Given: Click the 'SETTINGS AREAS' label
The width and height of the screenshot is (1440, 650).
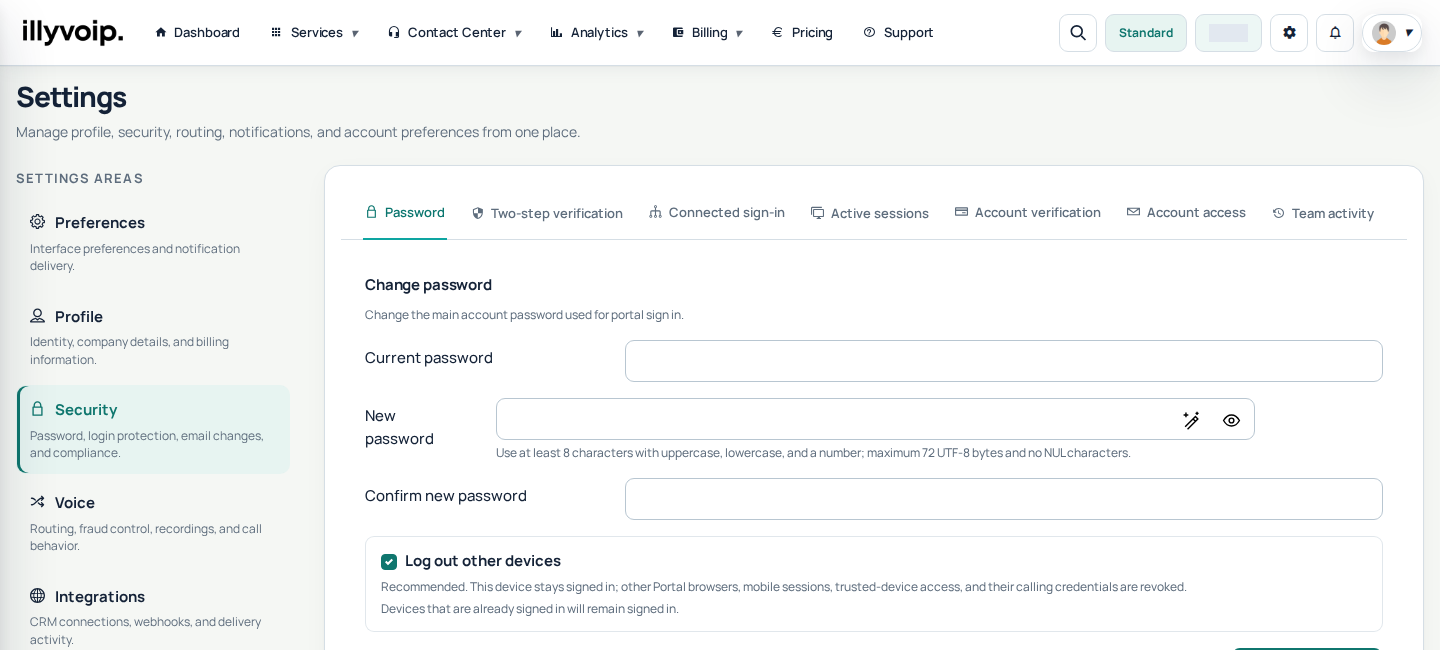Looking at the screenshot, I should (x=80, y=178).
